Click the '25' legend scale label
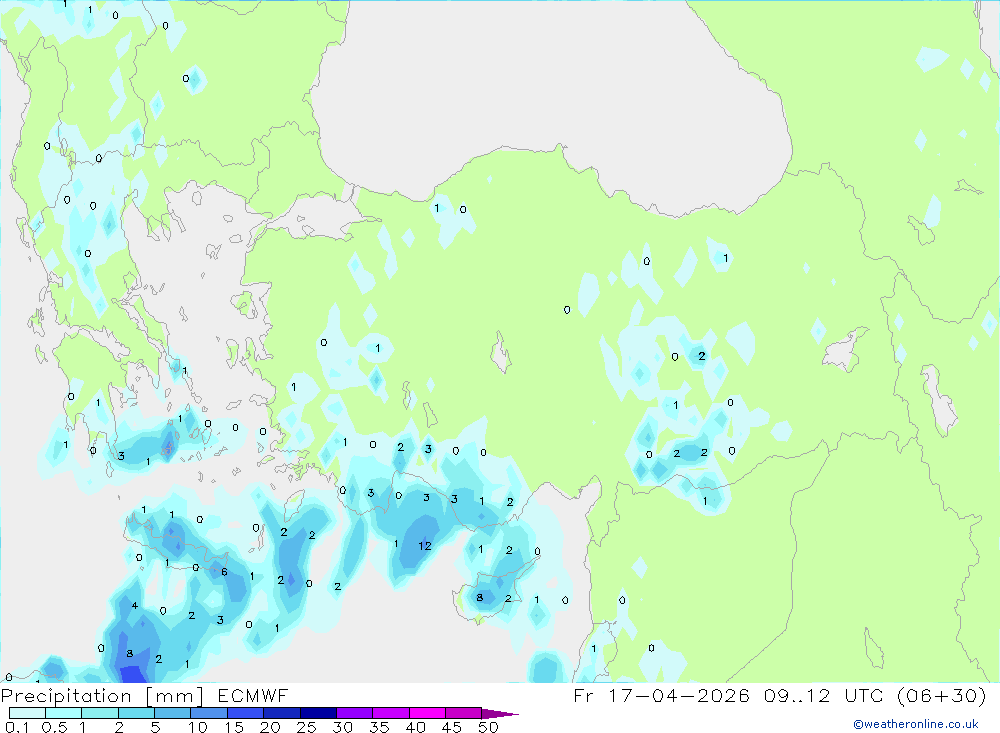The height and width of the screenshot is (733, 1000). [307, 727]
